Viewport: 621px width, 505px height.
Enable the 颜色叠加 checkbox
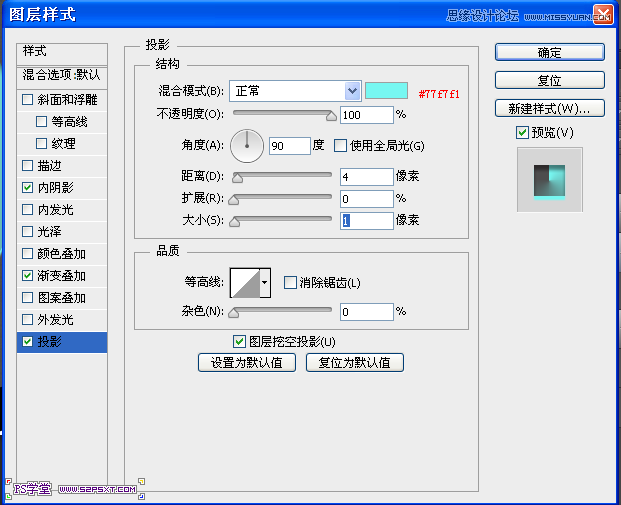click(x=27, y=253)
